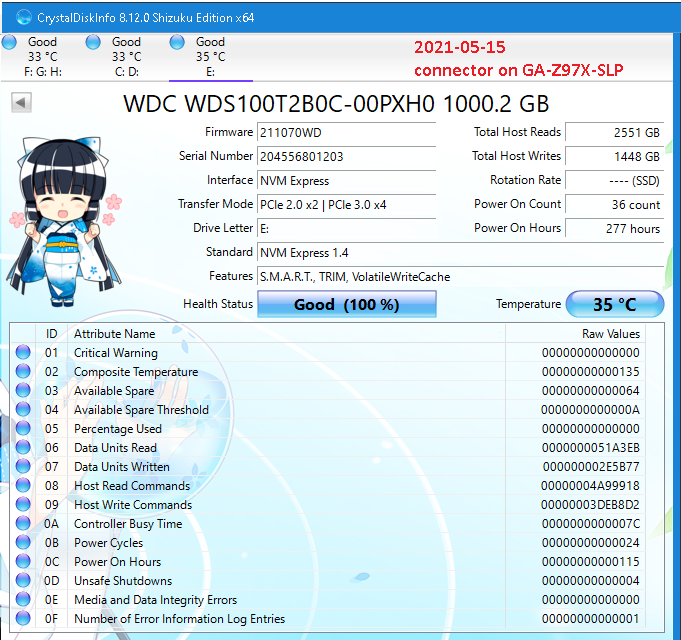Click the Attribute Name column header
The height and width of the screenshot is (640, 681).
tap(287, 333)
